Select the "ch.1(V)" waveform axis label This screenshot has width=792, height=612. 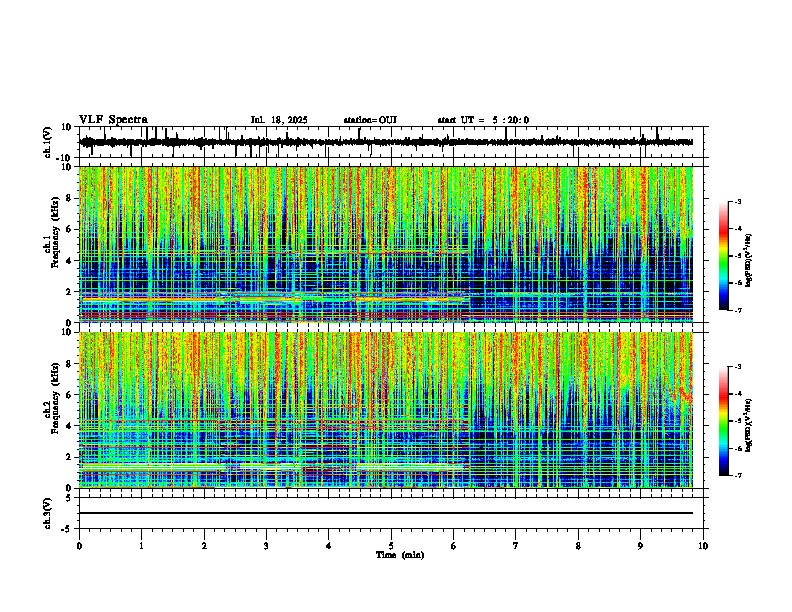tap(48, 142)
